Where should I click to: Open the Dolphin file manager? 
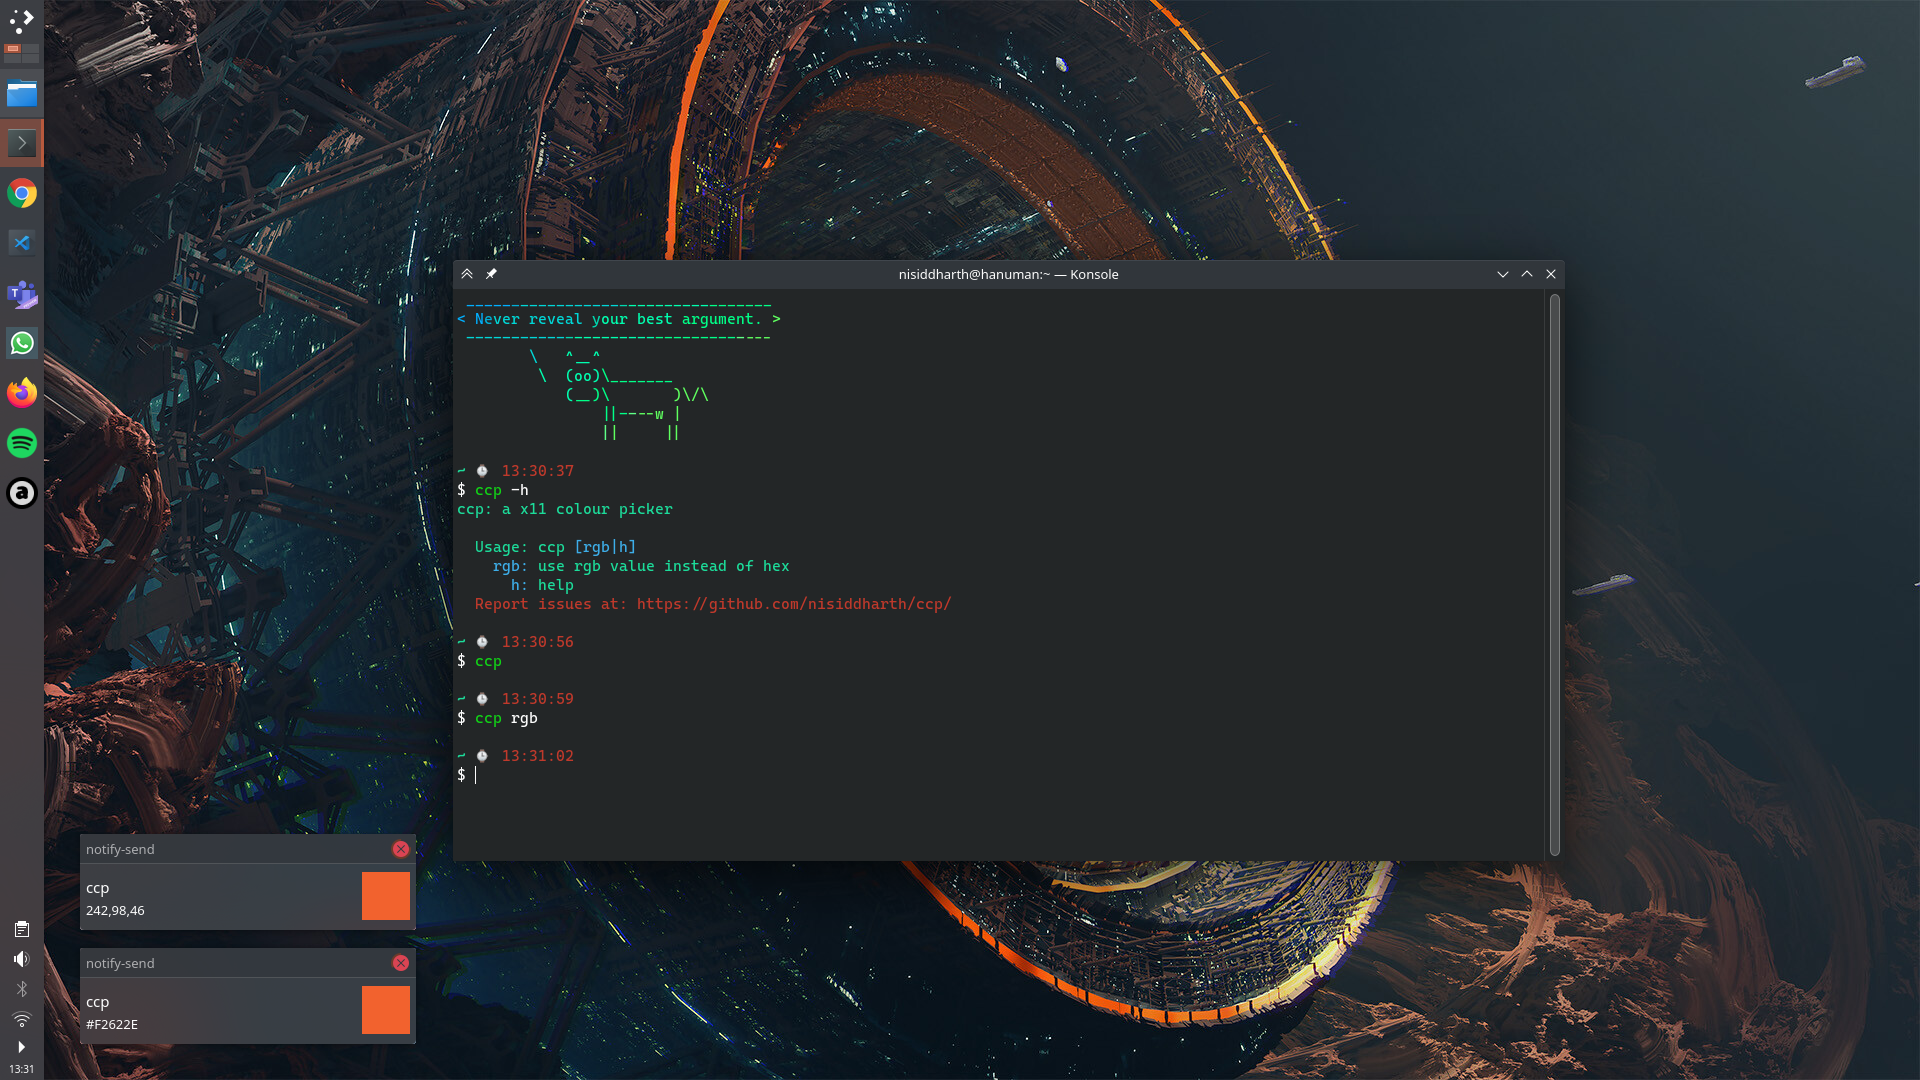click(21, 94)
